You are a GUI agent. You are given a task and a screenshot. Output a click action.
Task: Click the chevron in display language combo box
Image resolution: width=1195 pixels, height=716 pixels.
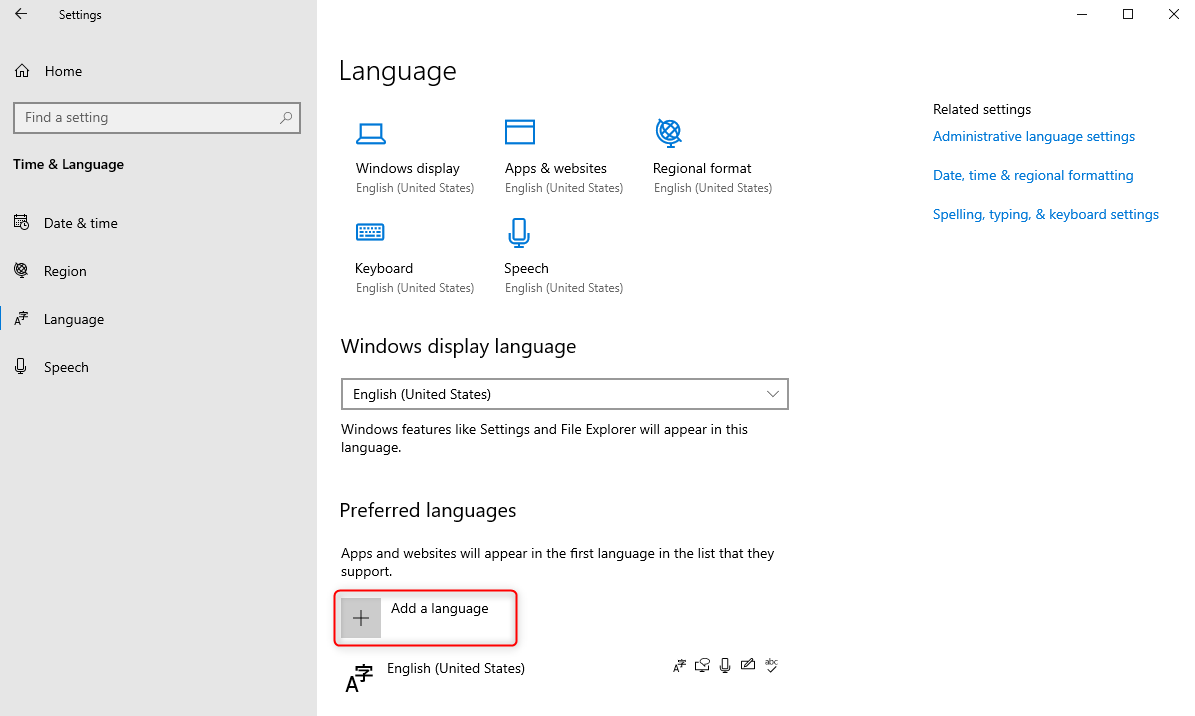click(772, 394)
